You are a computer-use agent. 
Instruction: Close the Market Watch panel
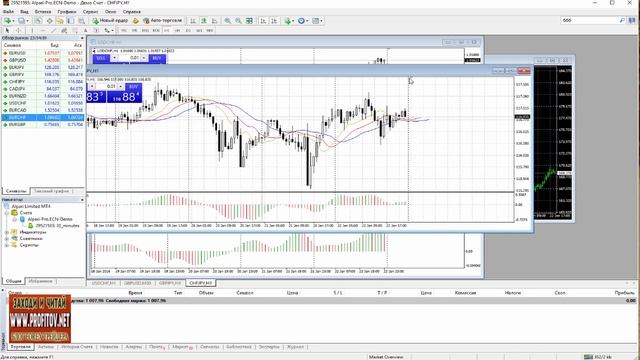[x=82, y=38]
